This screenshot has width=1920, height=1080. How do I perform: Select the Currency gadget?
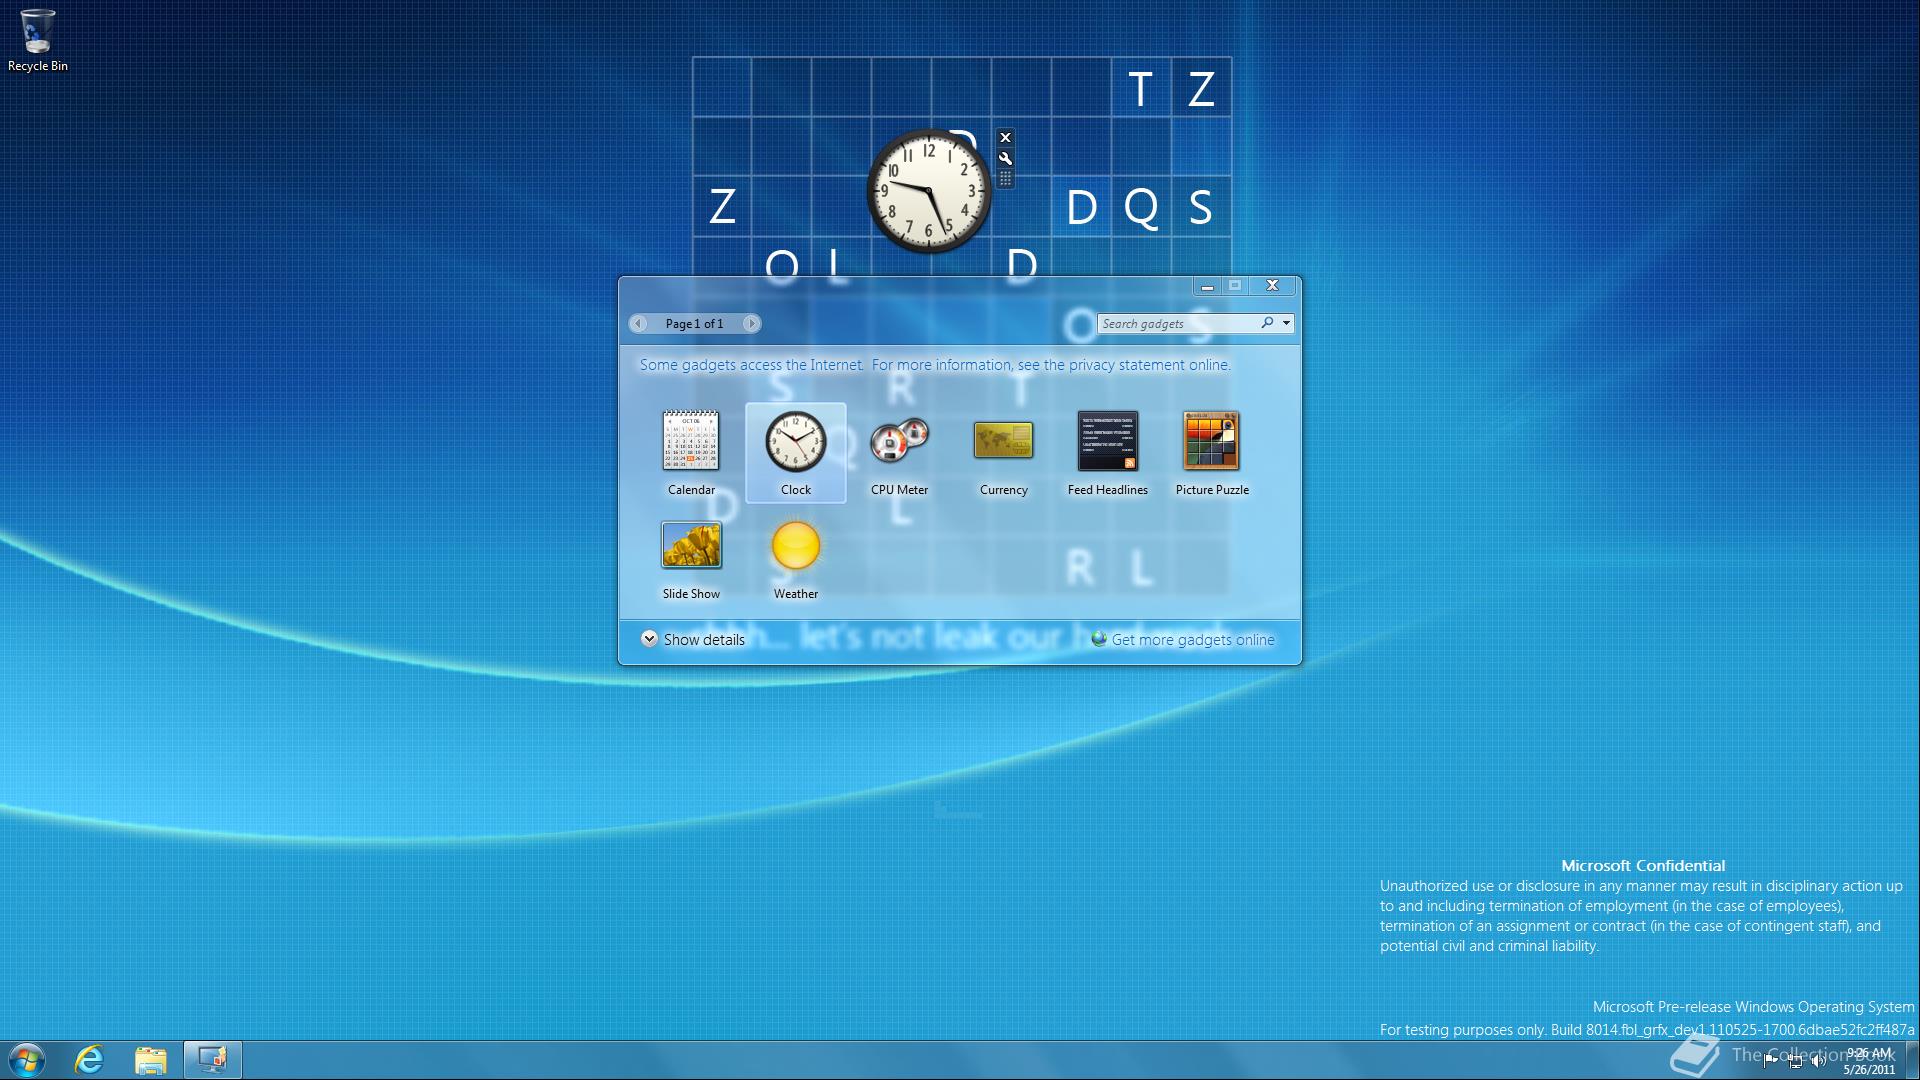(1003, 441)
